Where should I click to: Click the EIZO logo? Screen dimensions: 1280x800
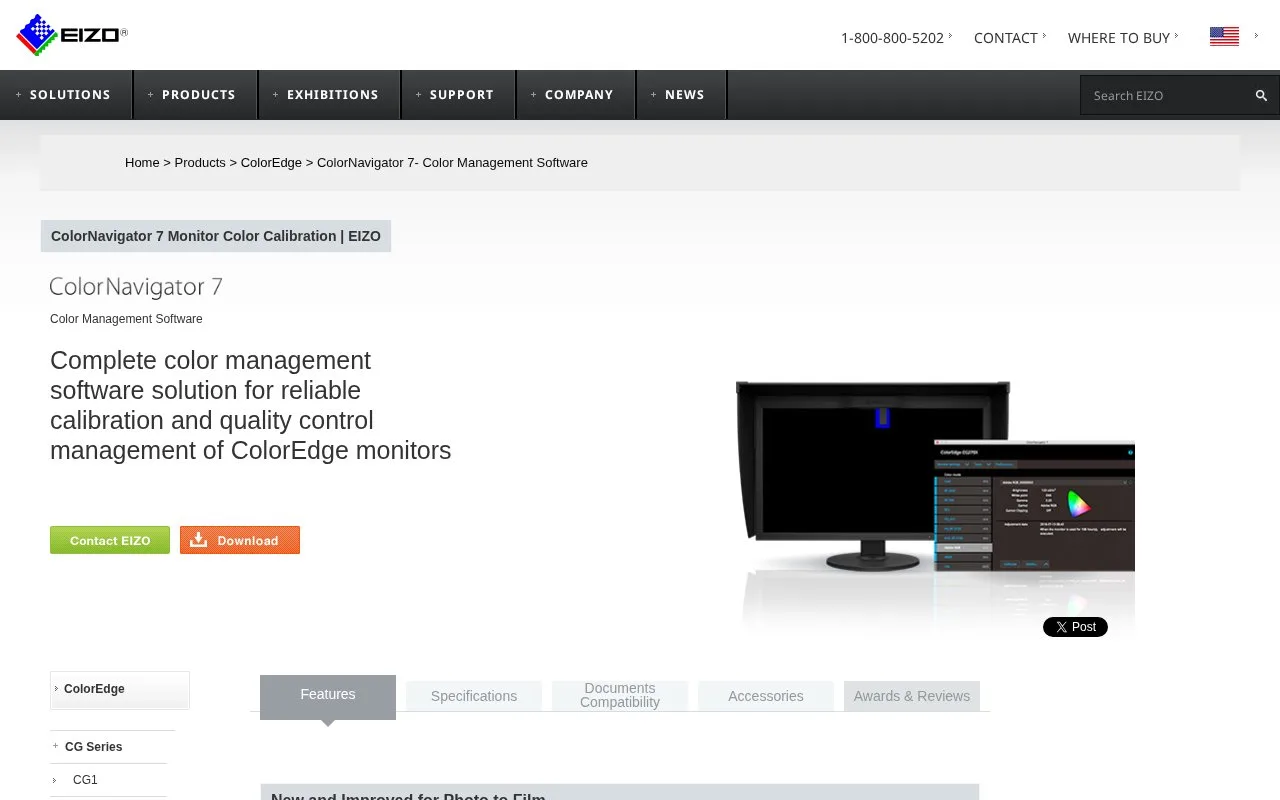[72, 35]
